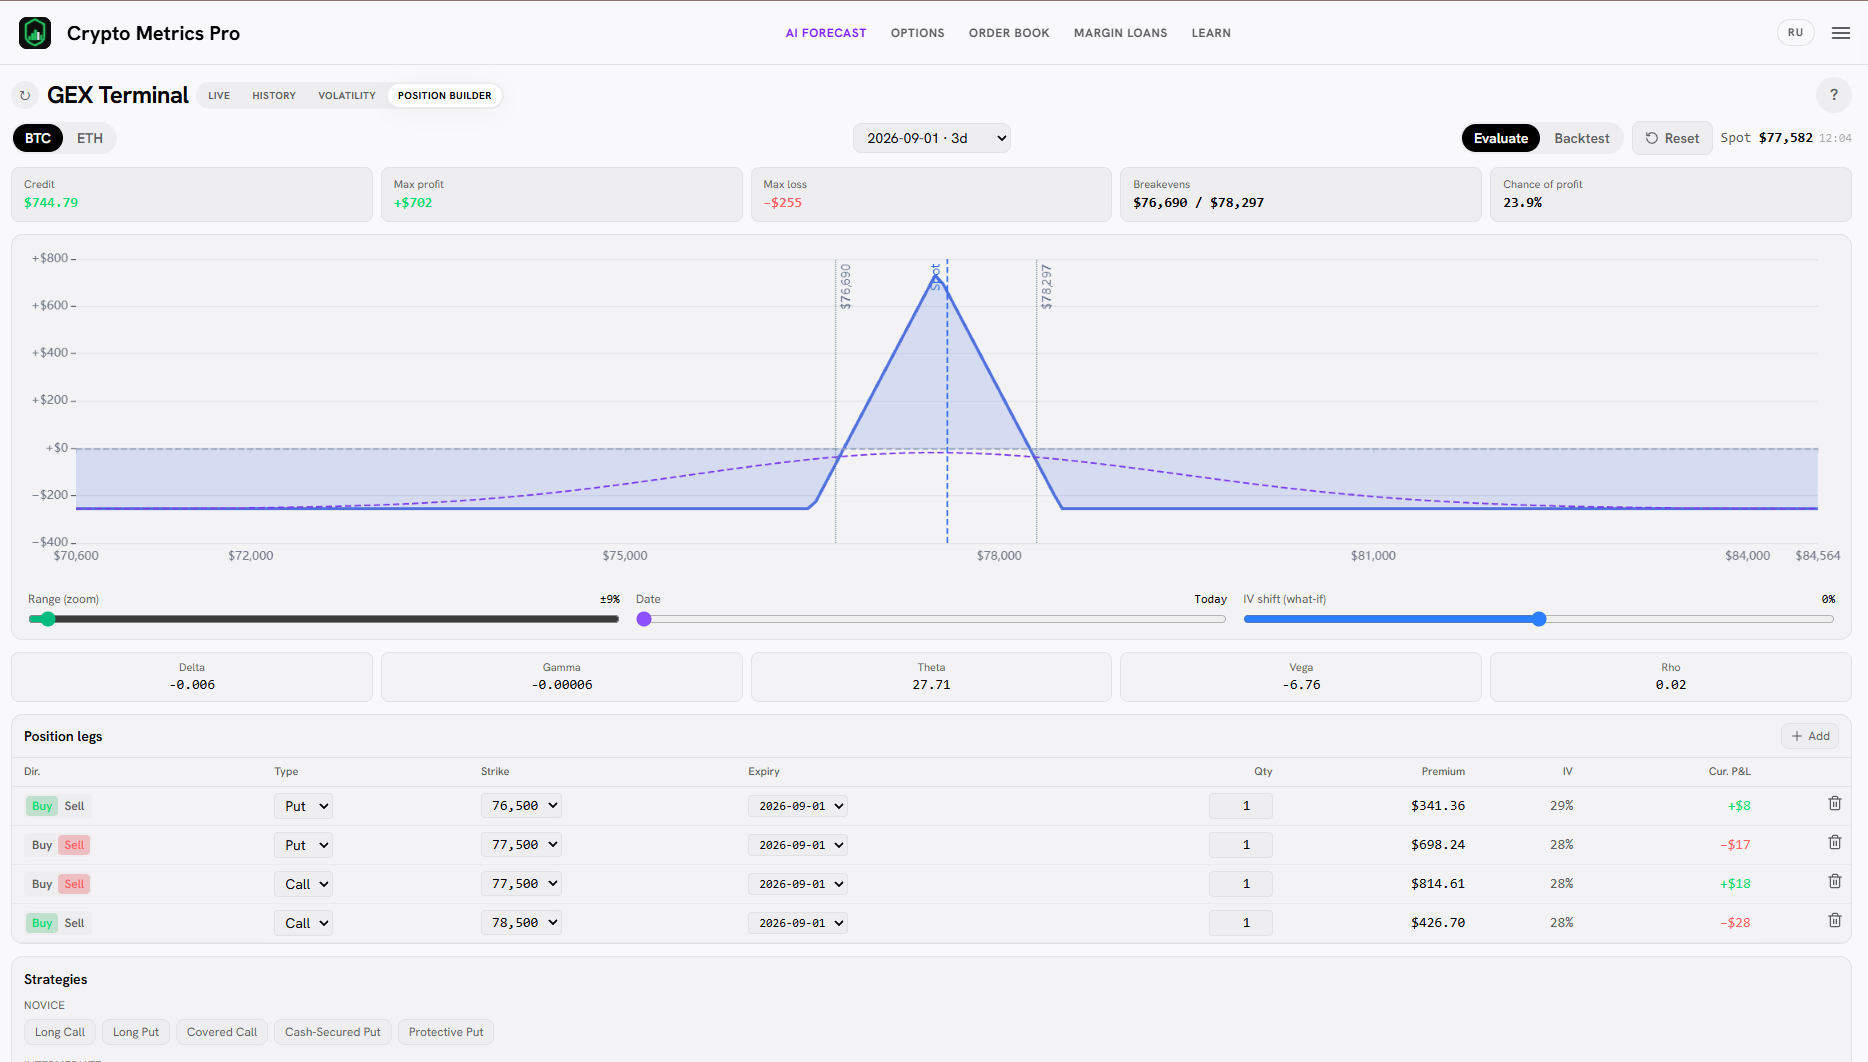The height and width of the screenshot is (1062, 1868).
Task: Set the 77,500 Call leg to Buy
Action: (42, 884)
